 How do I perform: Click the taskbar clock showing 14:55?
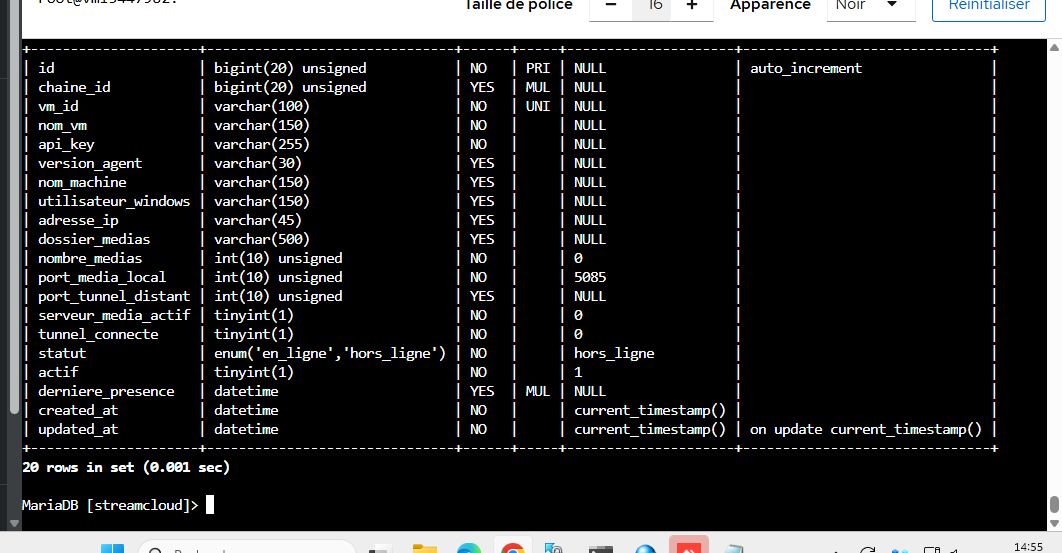click(1028, 547)
